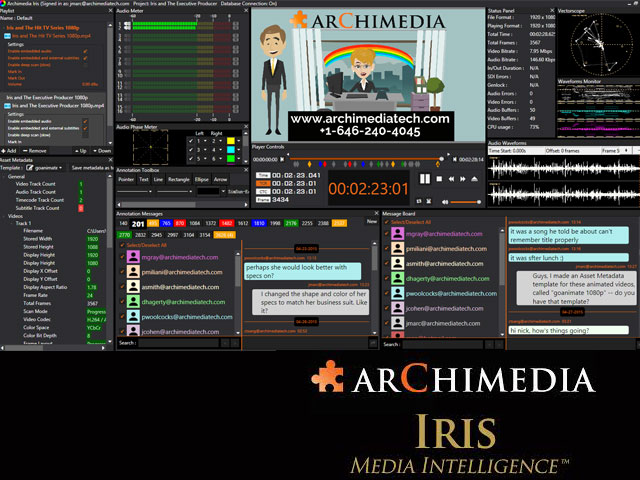This screenshot has height=480, width=640.
Task: Collapse Track 1 in Asset Metadata
Action: (x=11, y=223)
